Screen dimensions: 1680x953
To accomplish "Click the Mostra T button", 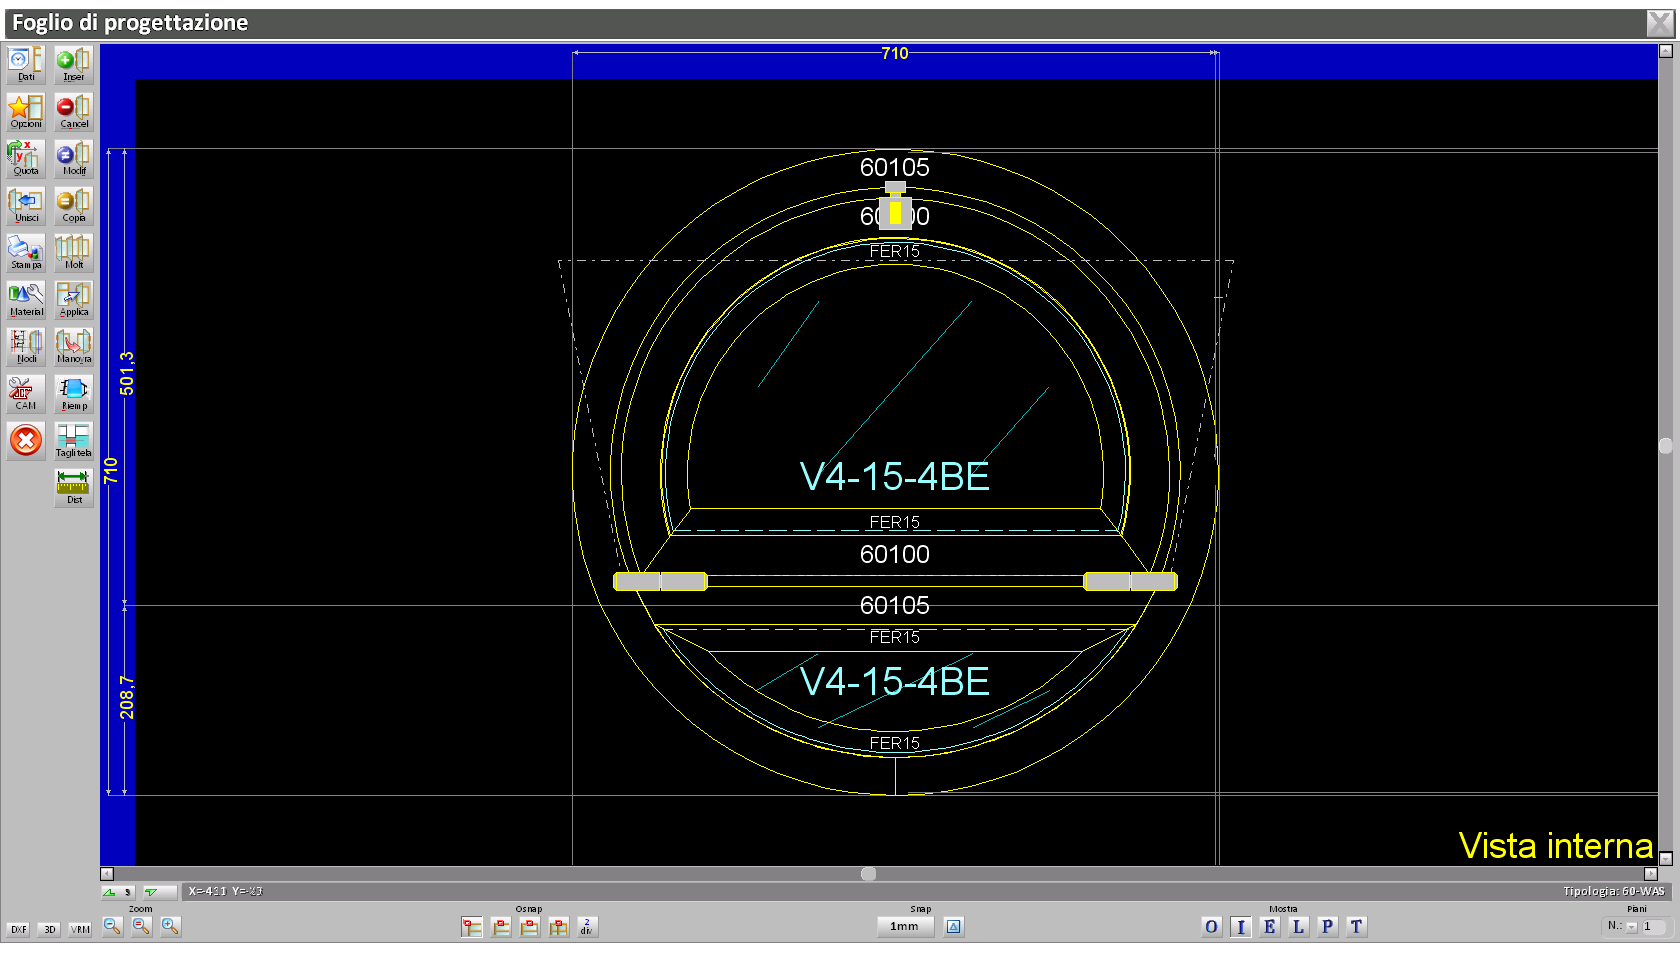I will click(1356, 927).
